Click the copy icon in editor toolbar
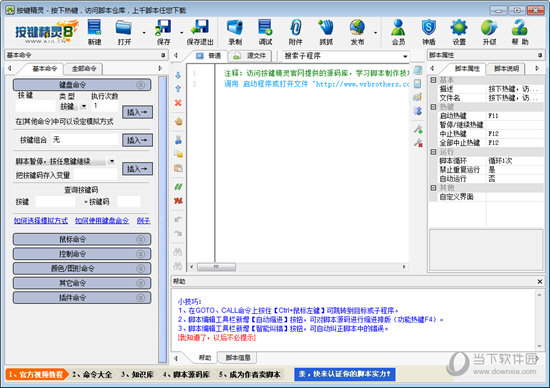550x388 pixels. tap(178, 154)
